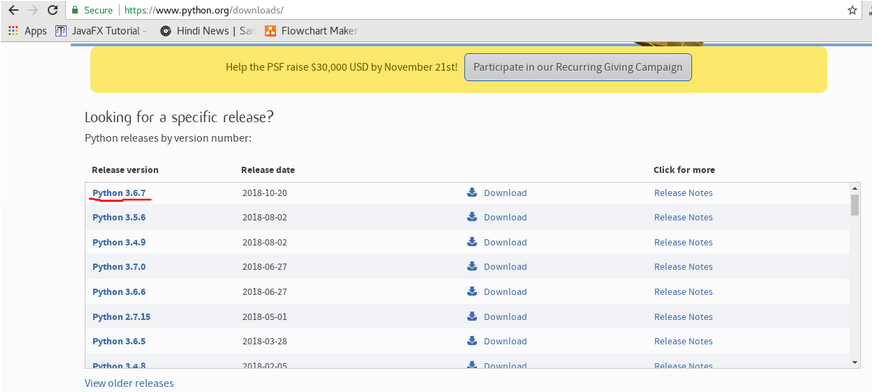Click the download icon for Python 3.4.9
878x392 pixels.
471,241
